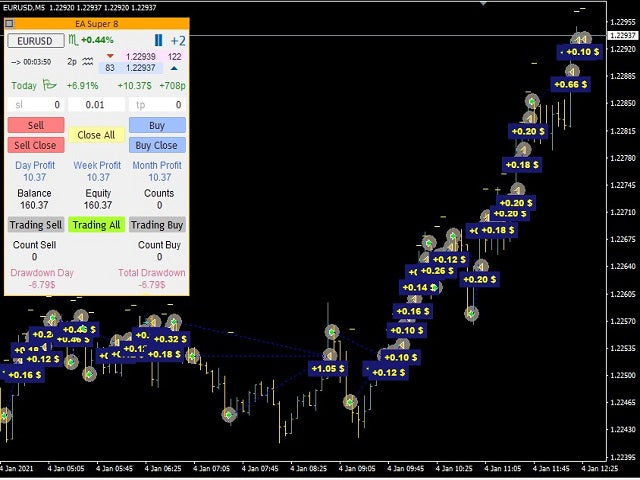640x480 pixels.
Task: Open the EURUSD symbol selector
Action: [x=35, y=41]
